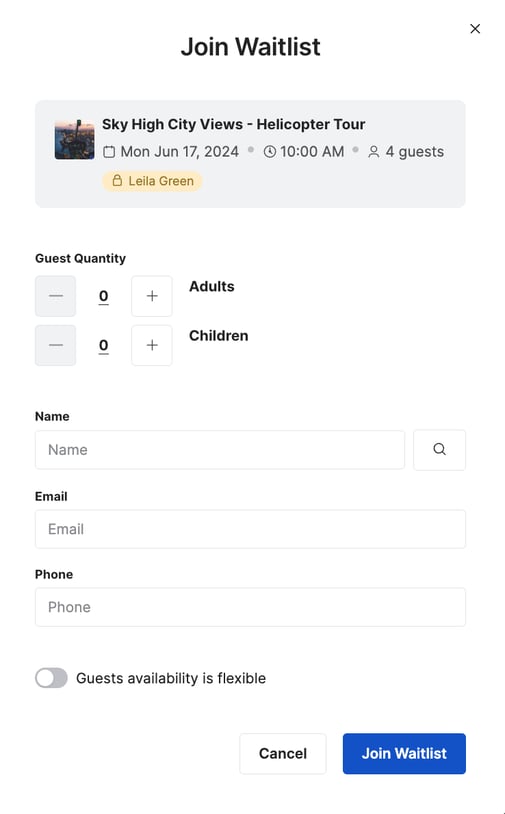Click into the Email field
The image size is (505, 814).
pyautogui.click(x=250, y=529)
